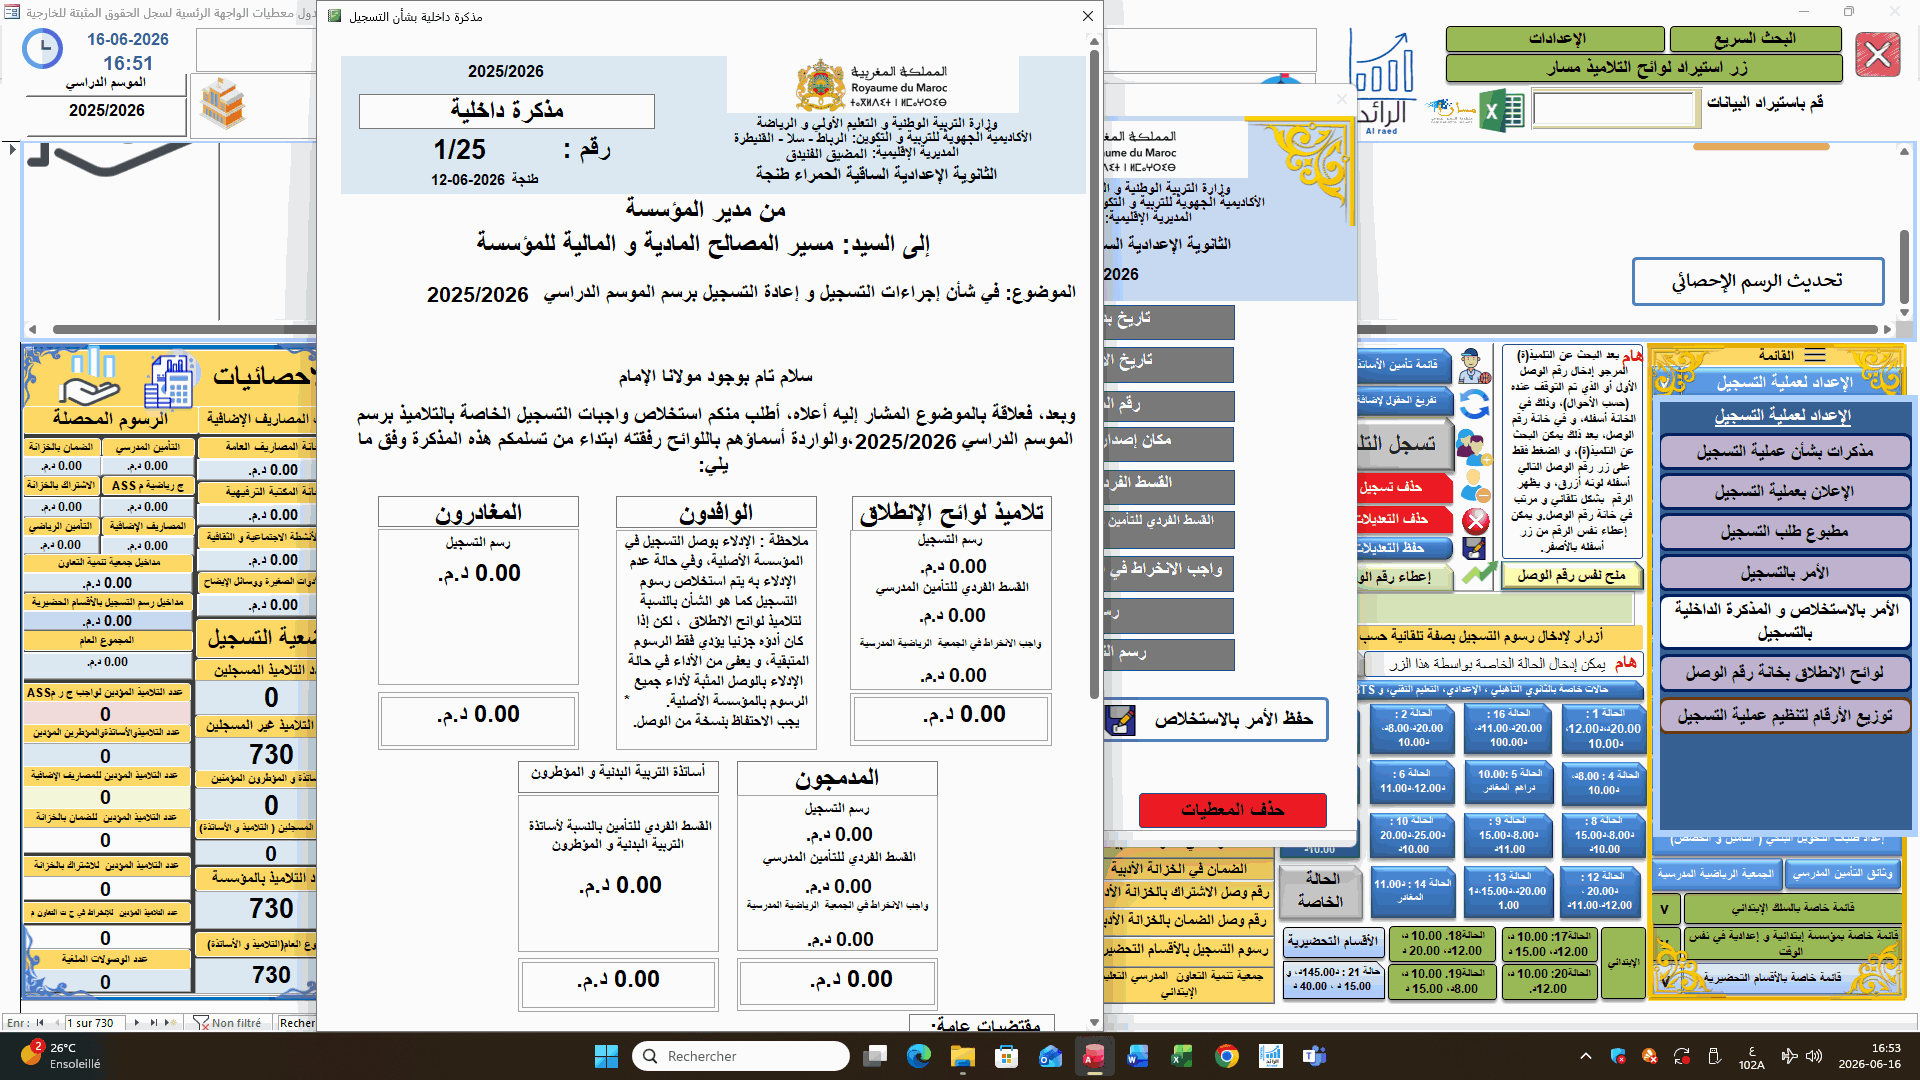Show hidden system tray icons chevron
Viewport: 1920px width, 1080px height.
[1585, 1056]
